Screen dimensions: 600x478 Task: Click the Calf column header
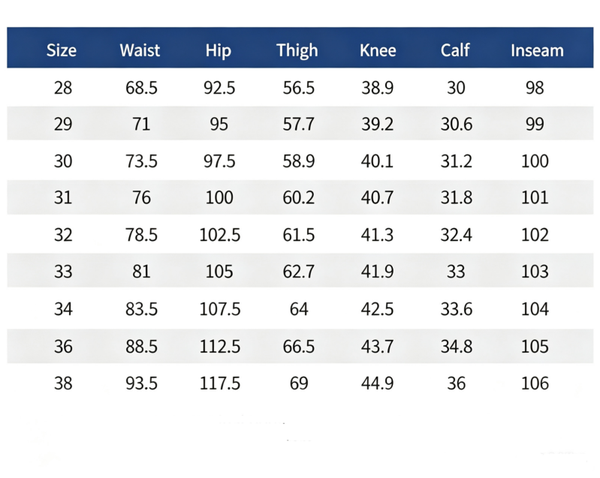pos(455,50)
